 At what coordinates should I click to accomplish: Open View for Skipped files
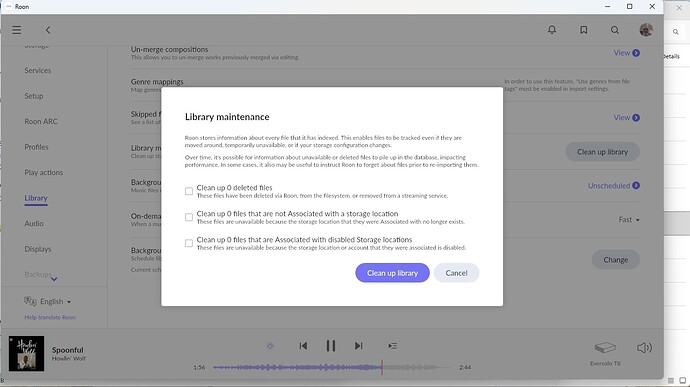(627, 118)
